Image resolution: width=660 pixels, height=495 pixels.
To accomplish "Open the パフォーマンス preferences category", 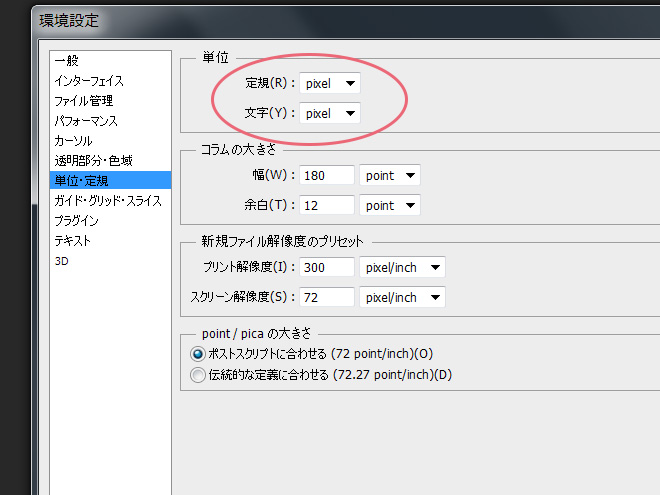I will click(x=86, y=121).
